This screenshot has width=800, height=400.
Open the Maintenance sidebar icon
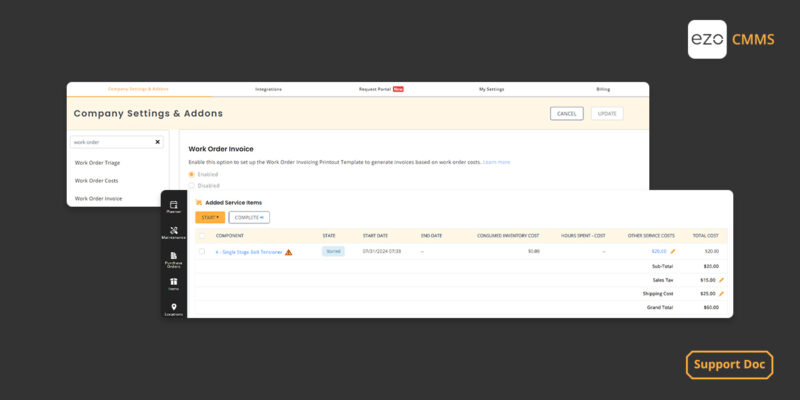click(x=173, y=233)
